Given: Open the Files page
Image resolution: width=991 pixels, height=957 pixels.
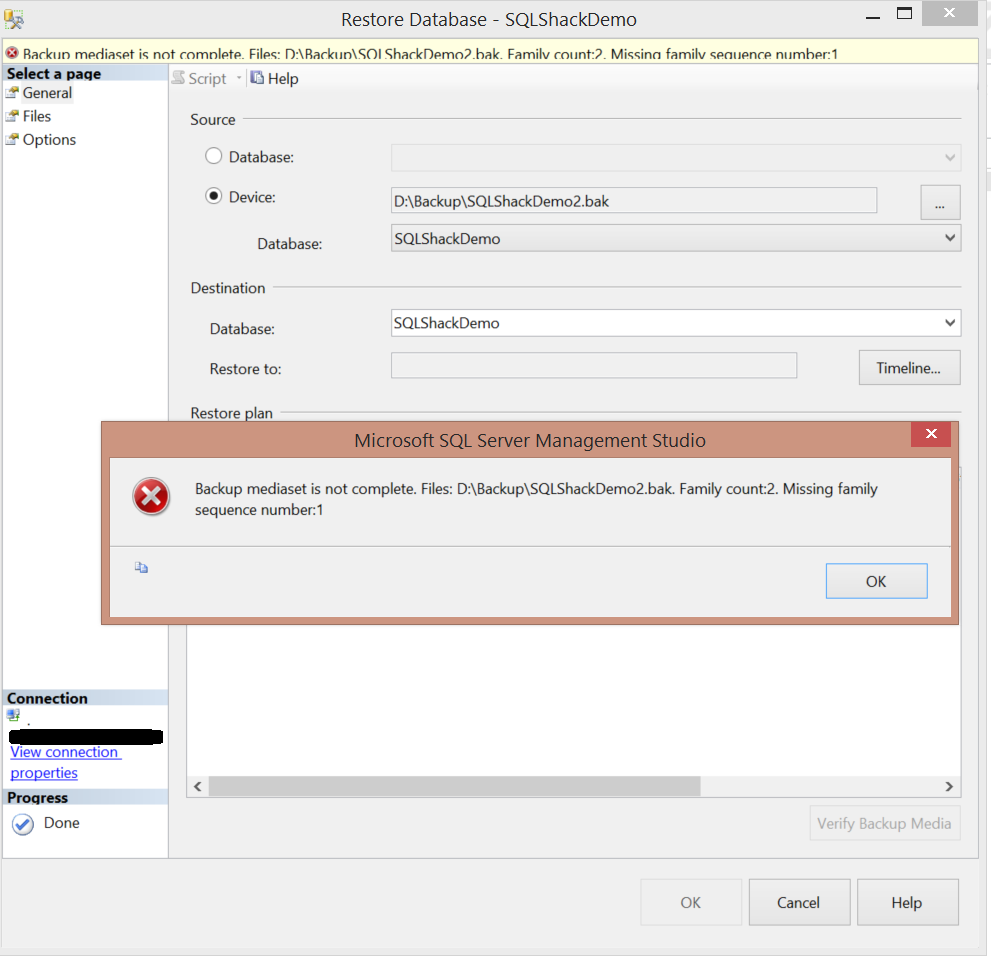Looking at the screenshot, I should 37,116.
